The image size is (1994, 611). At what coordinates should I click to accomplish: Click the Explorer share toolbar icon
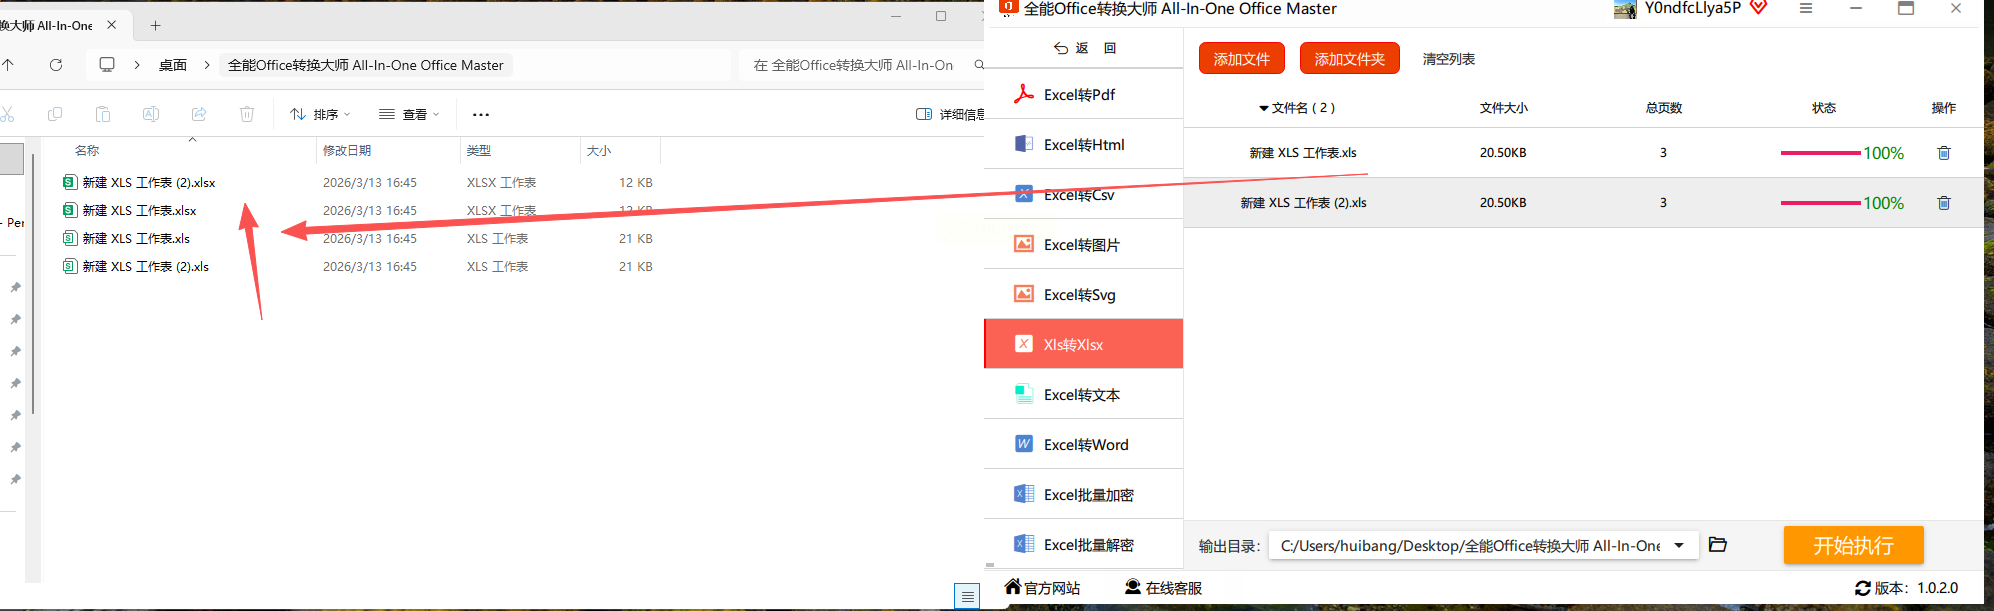(199, 114)
